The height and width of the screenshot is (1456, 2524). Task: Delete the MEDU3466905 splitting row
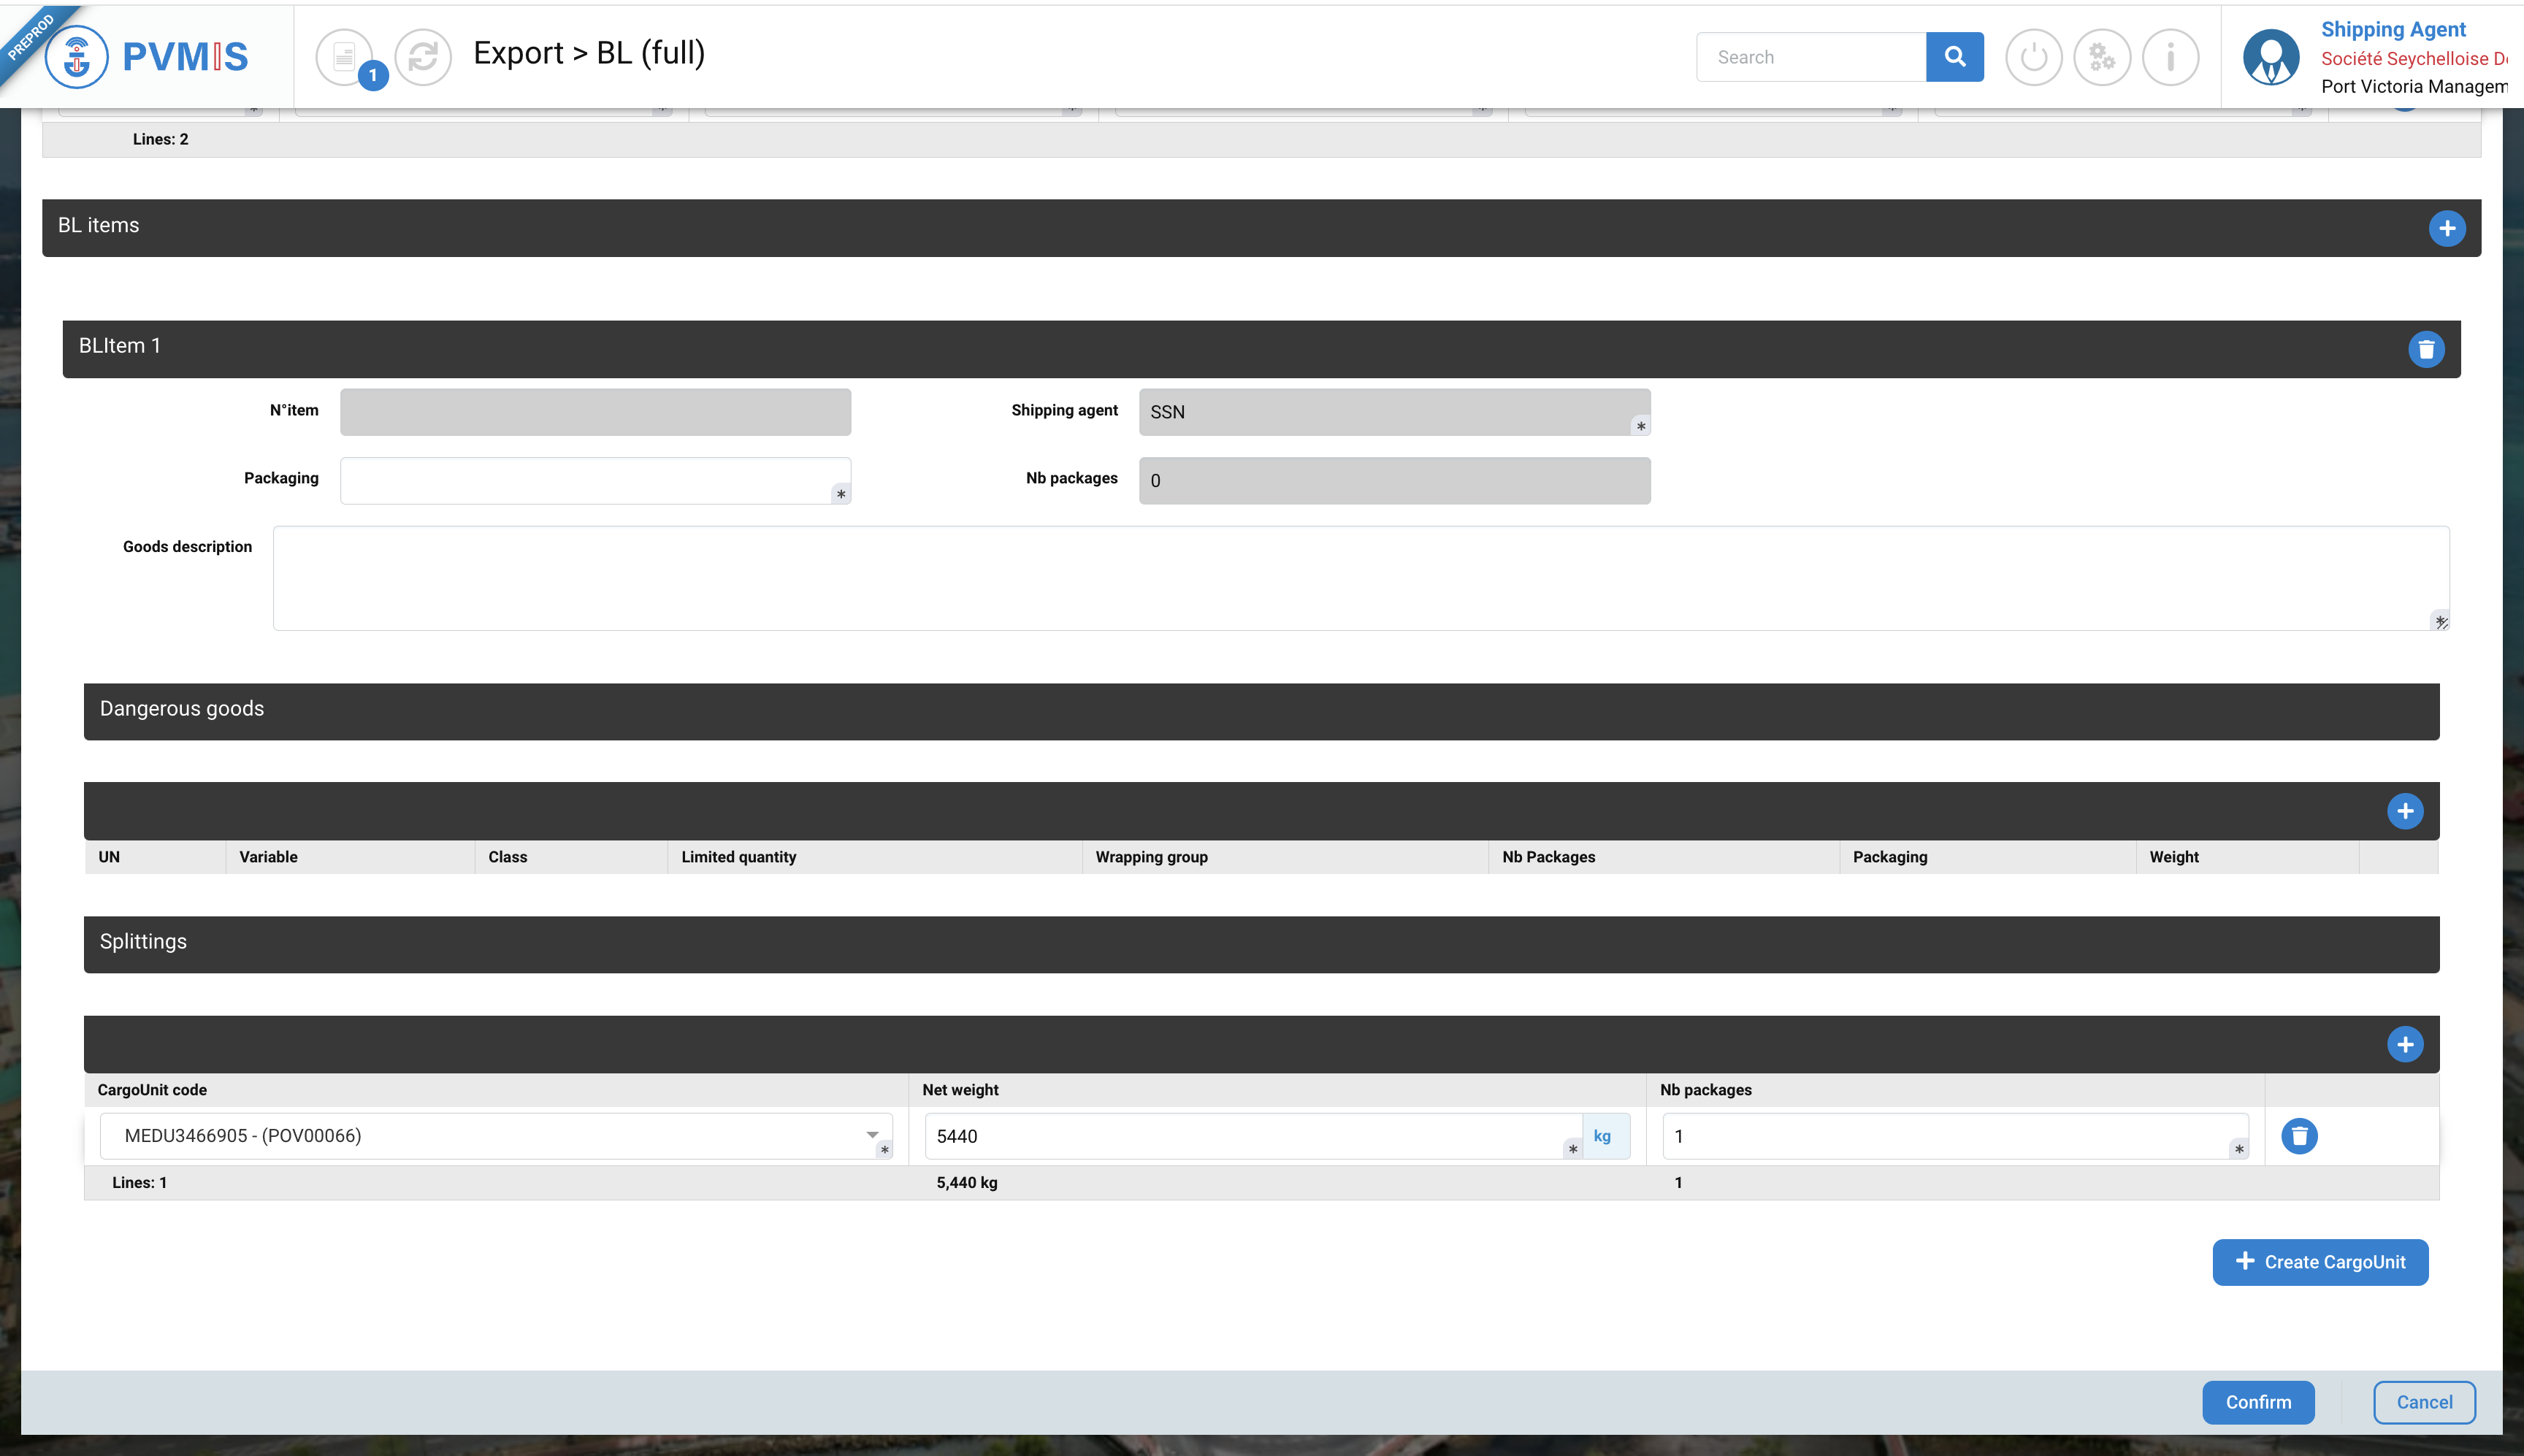[x=2298, y=1136]
